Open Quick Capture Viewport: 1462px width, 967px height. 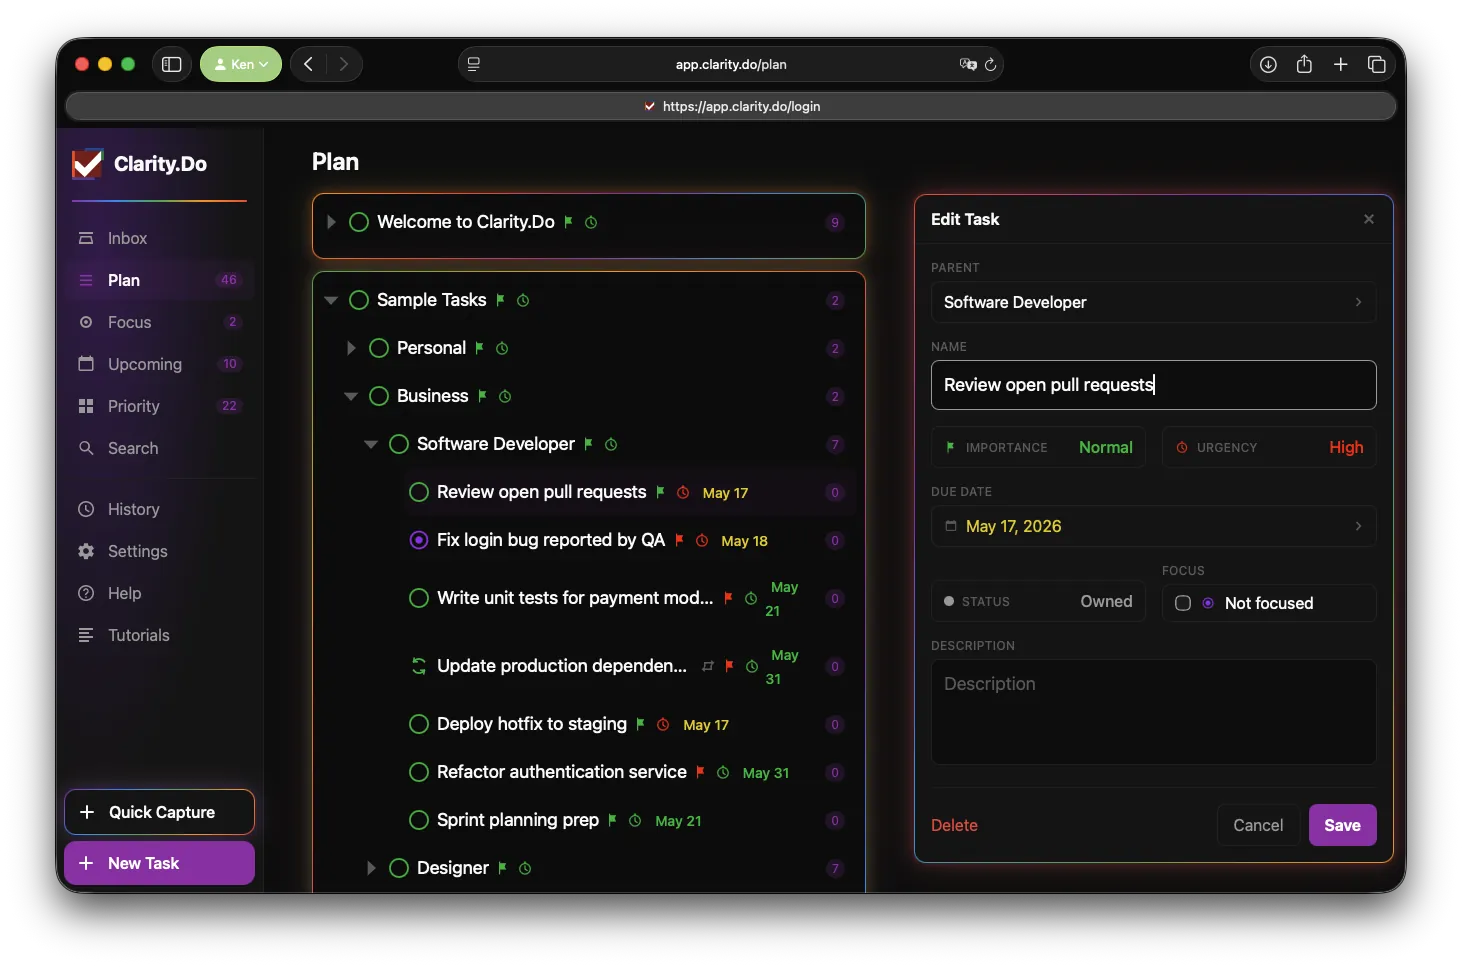[x=160, y=812]
